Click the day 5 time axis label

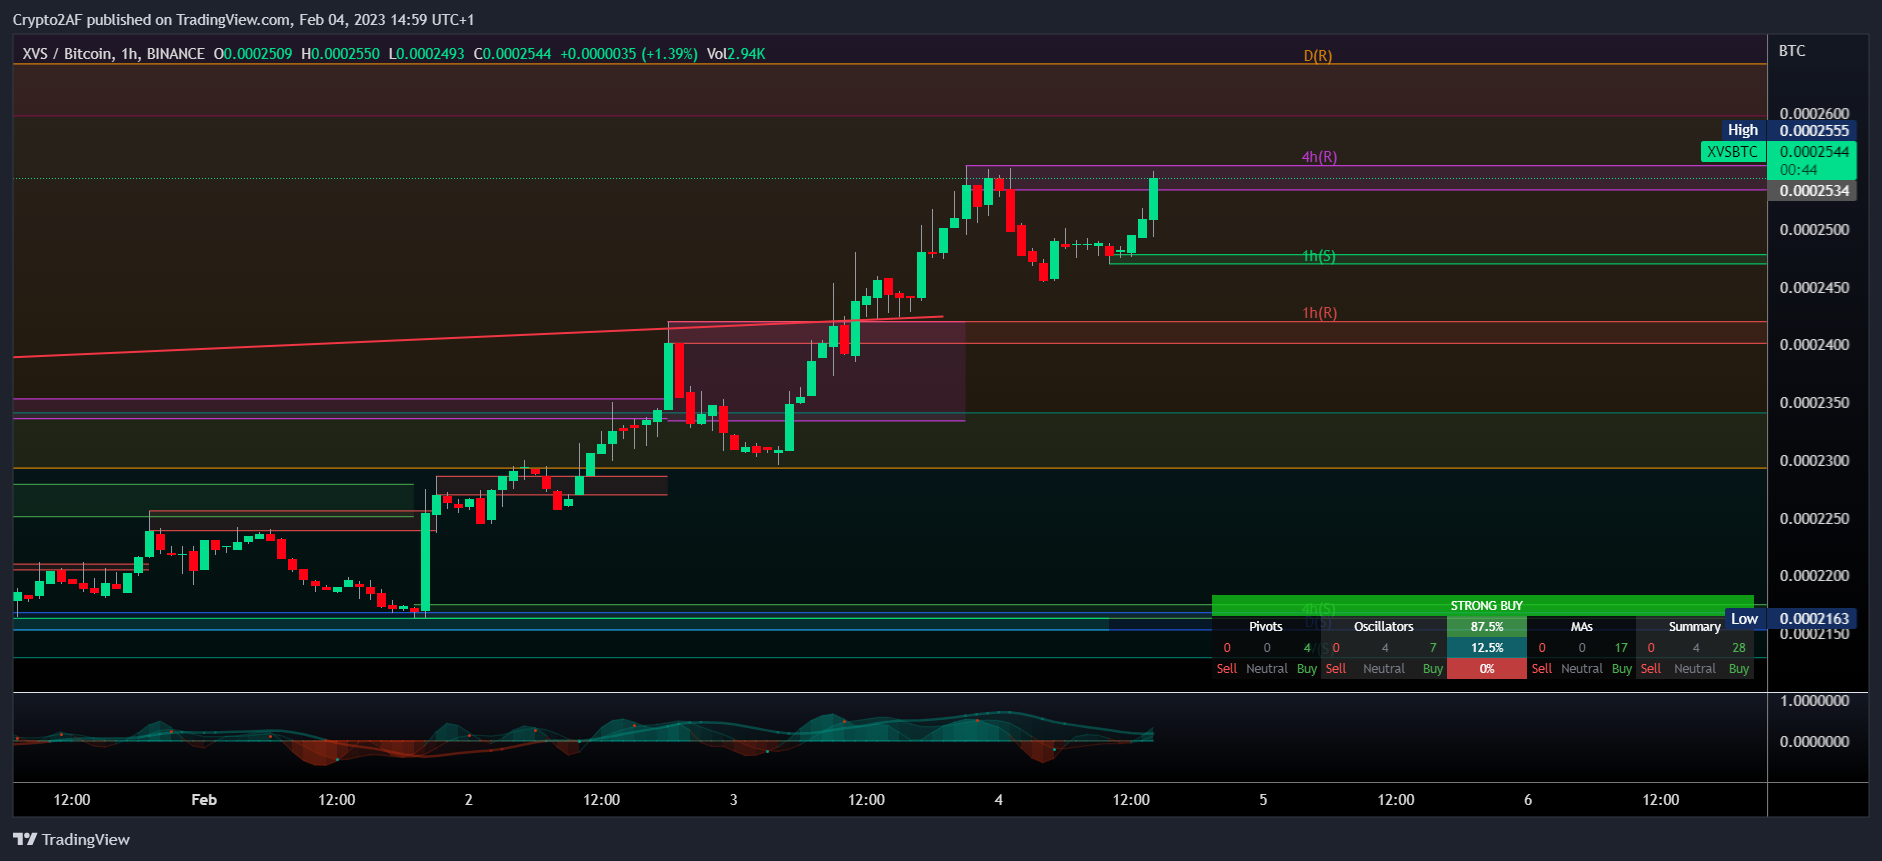[1263, 800]
